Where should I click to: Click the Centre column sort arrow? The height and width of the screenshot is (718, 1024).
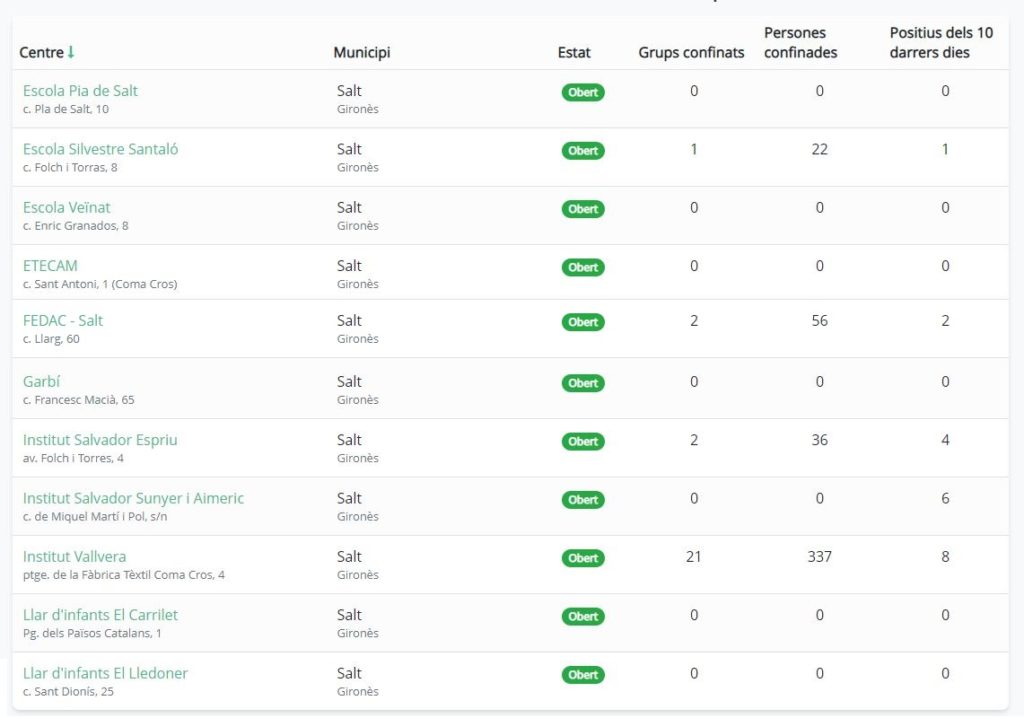[x=71, y=53]
